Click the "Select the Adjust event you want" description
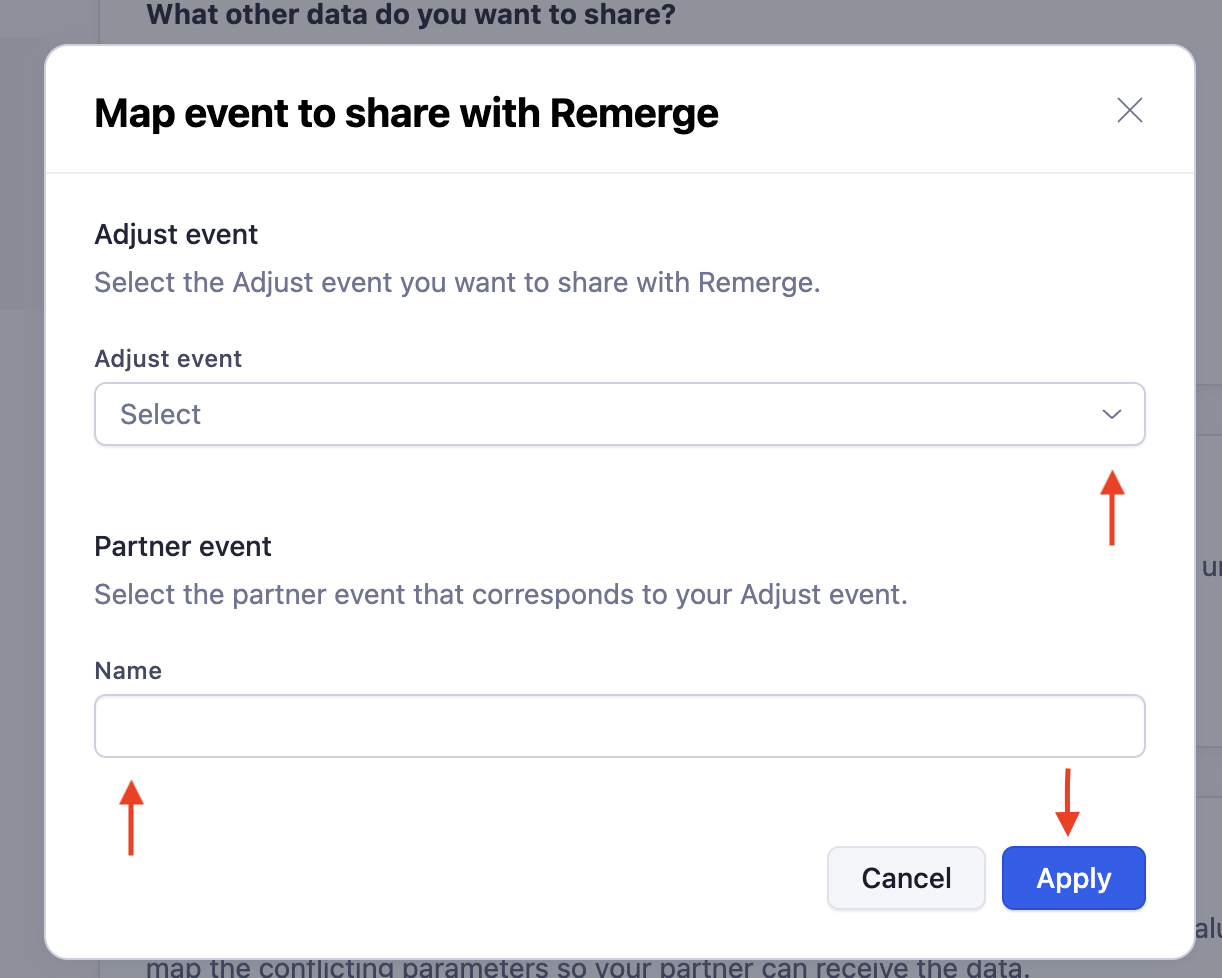This screenshot has width=1222, height=978. (x=457, y=282)
